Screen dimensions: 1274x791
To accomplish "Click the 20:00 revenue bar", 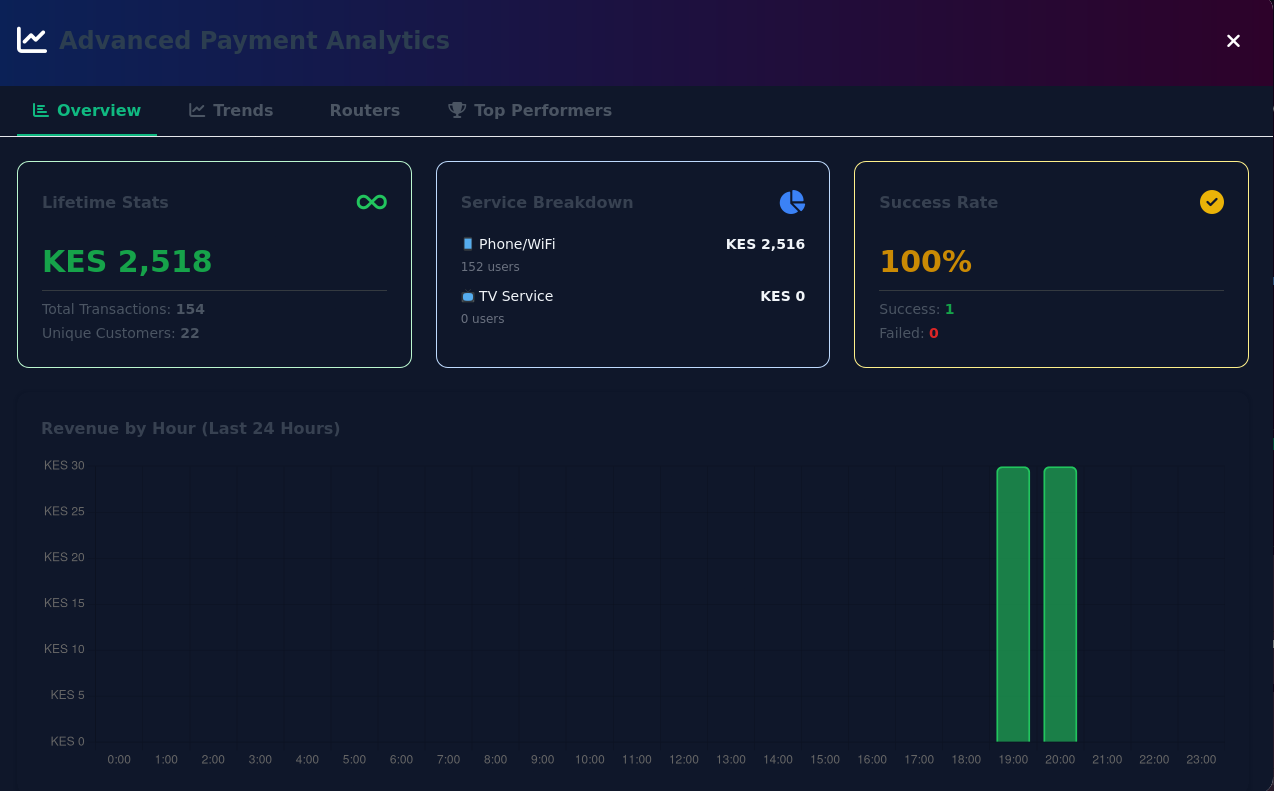I will (x=1059, y=604).
